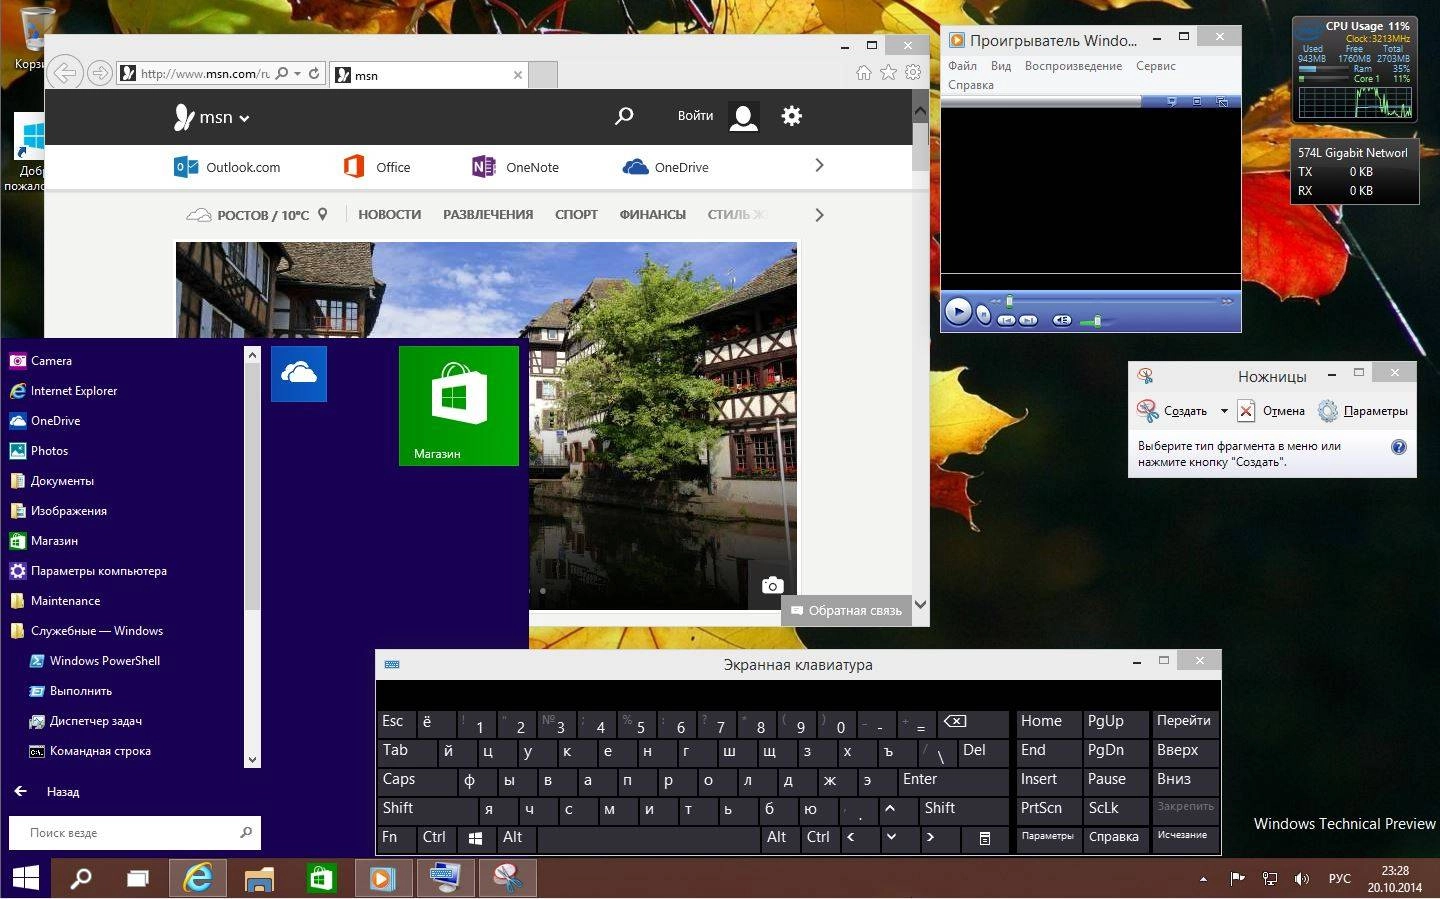The width and height of the screenshot is (1440, 899).
Task: Toggle the Fn key on on-screen keyboard
Action: point(397,838)
